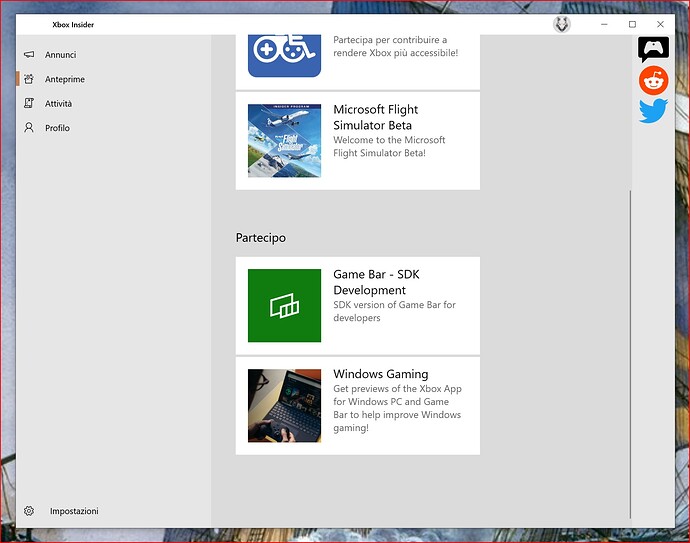Click 'Welcome to the Microsoft Flight Simulator Beta!' text
The height and width of the screenshot is (543, 690).
(389, 146)
